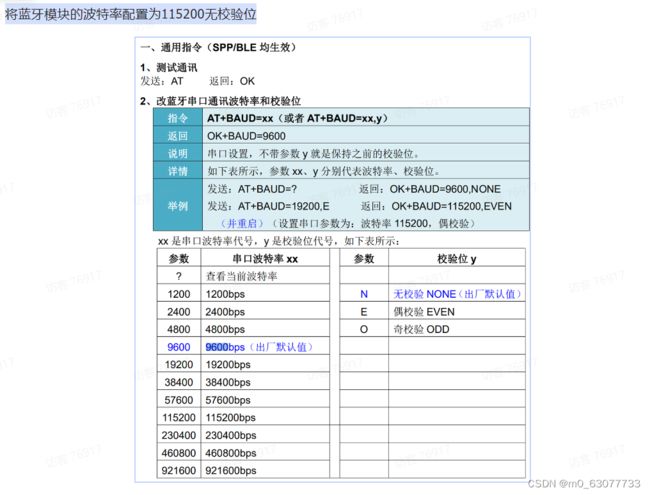Click the '查看当前波特率' cell

point(265,276)
